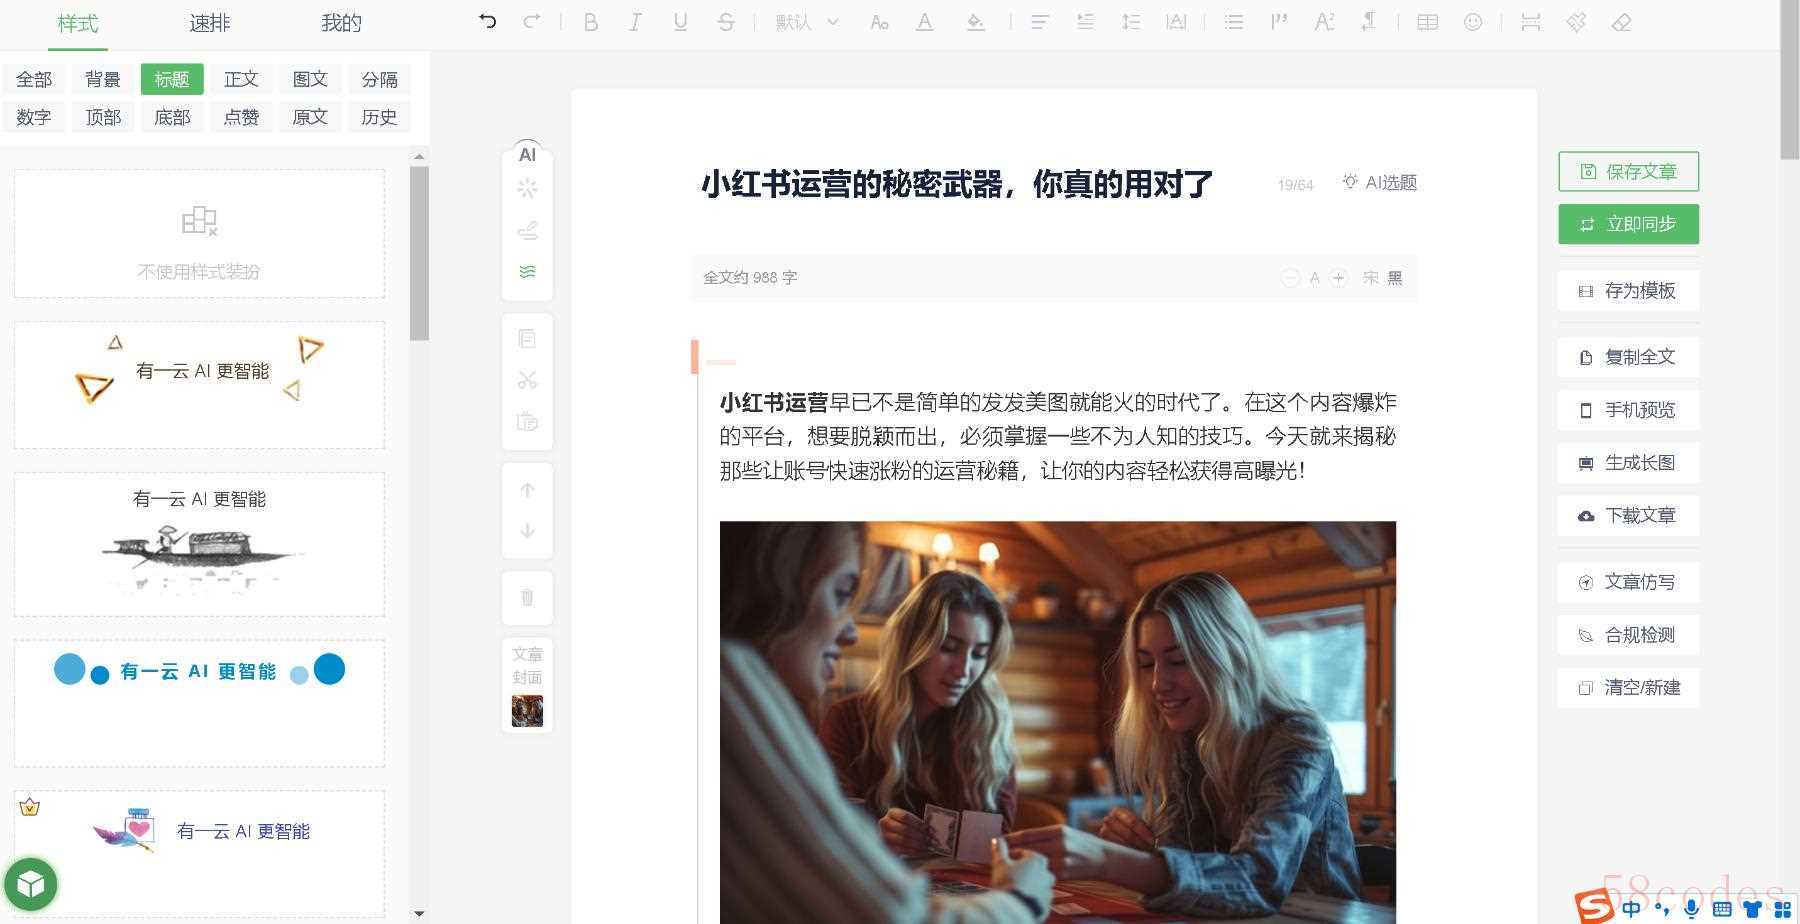Click the AI rewrite pen icon
The image size is (1800, 924).
(527, 230)
